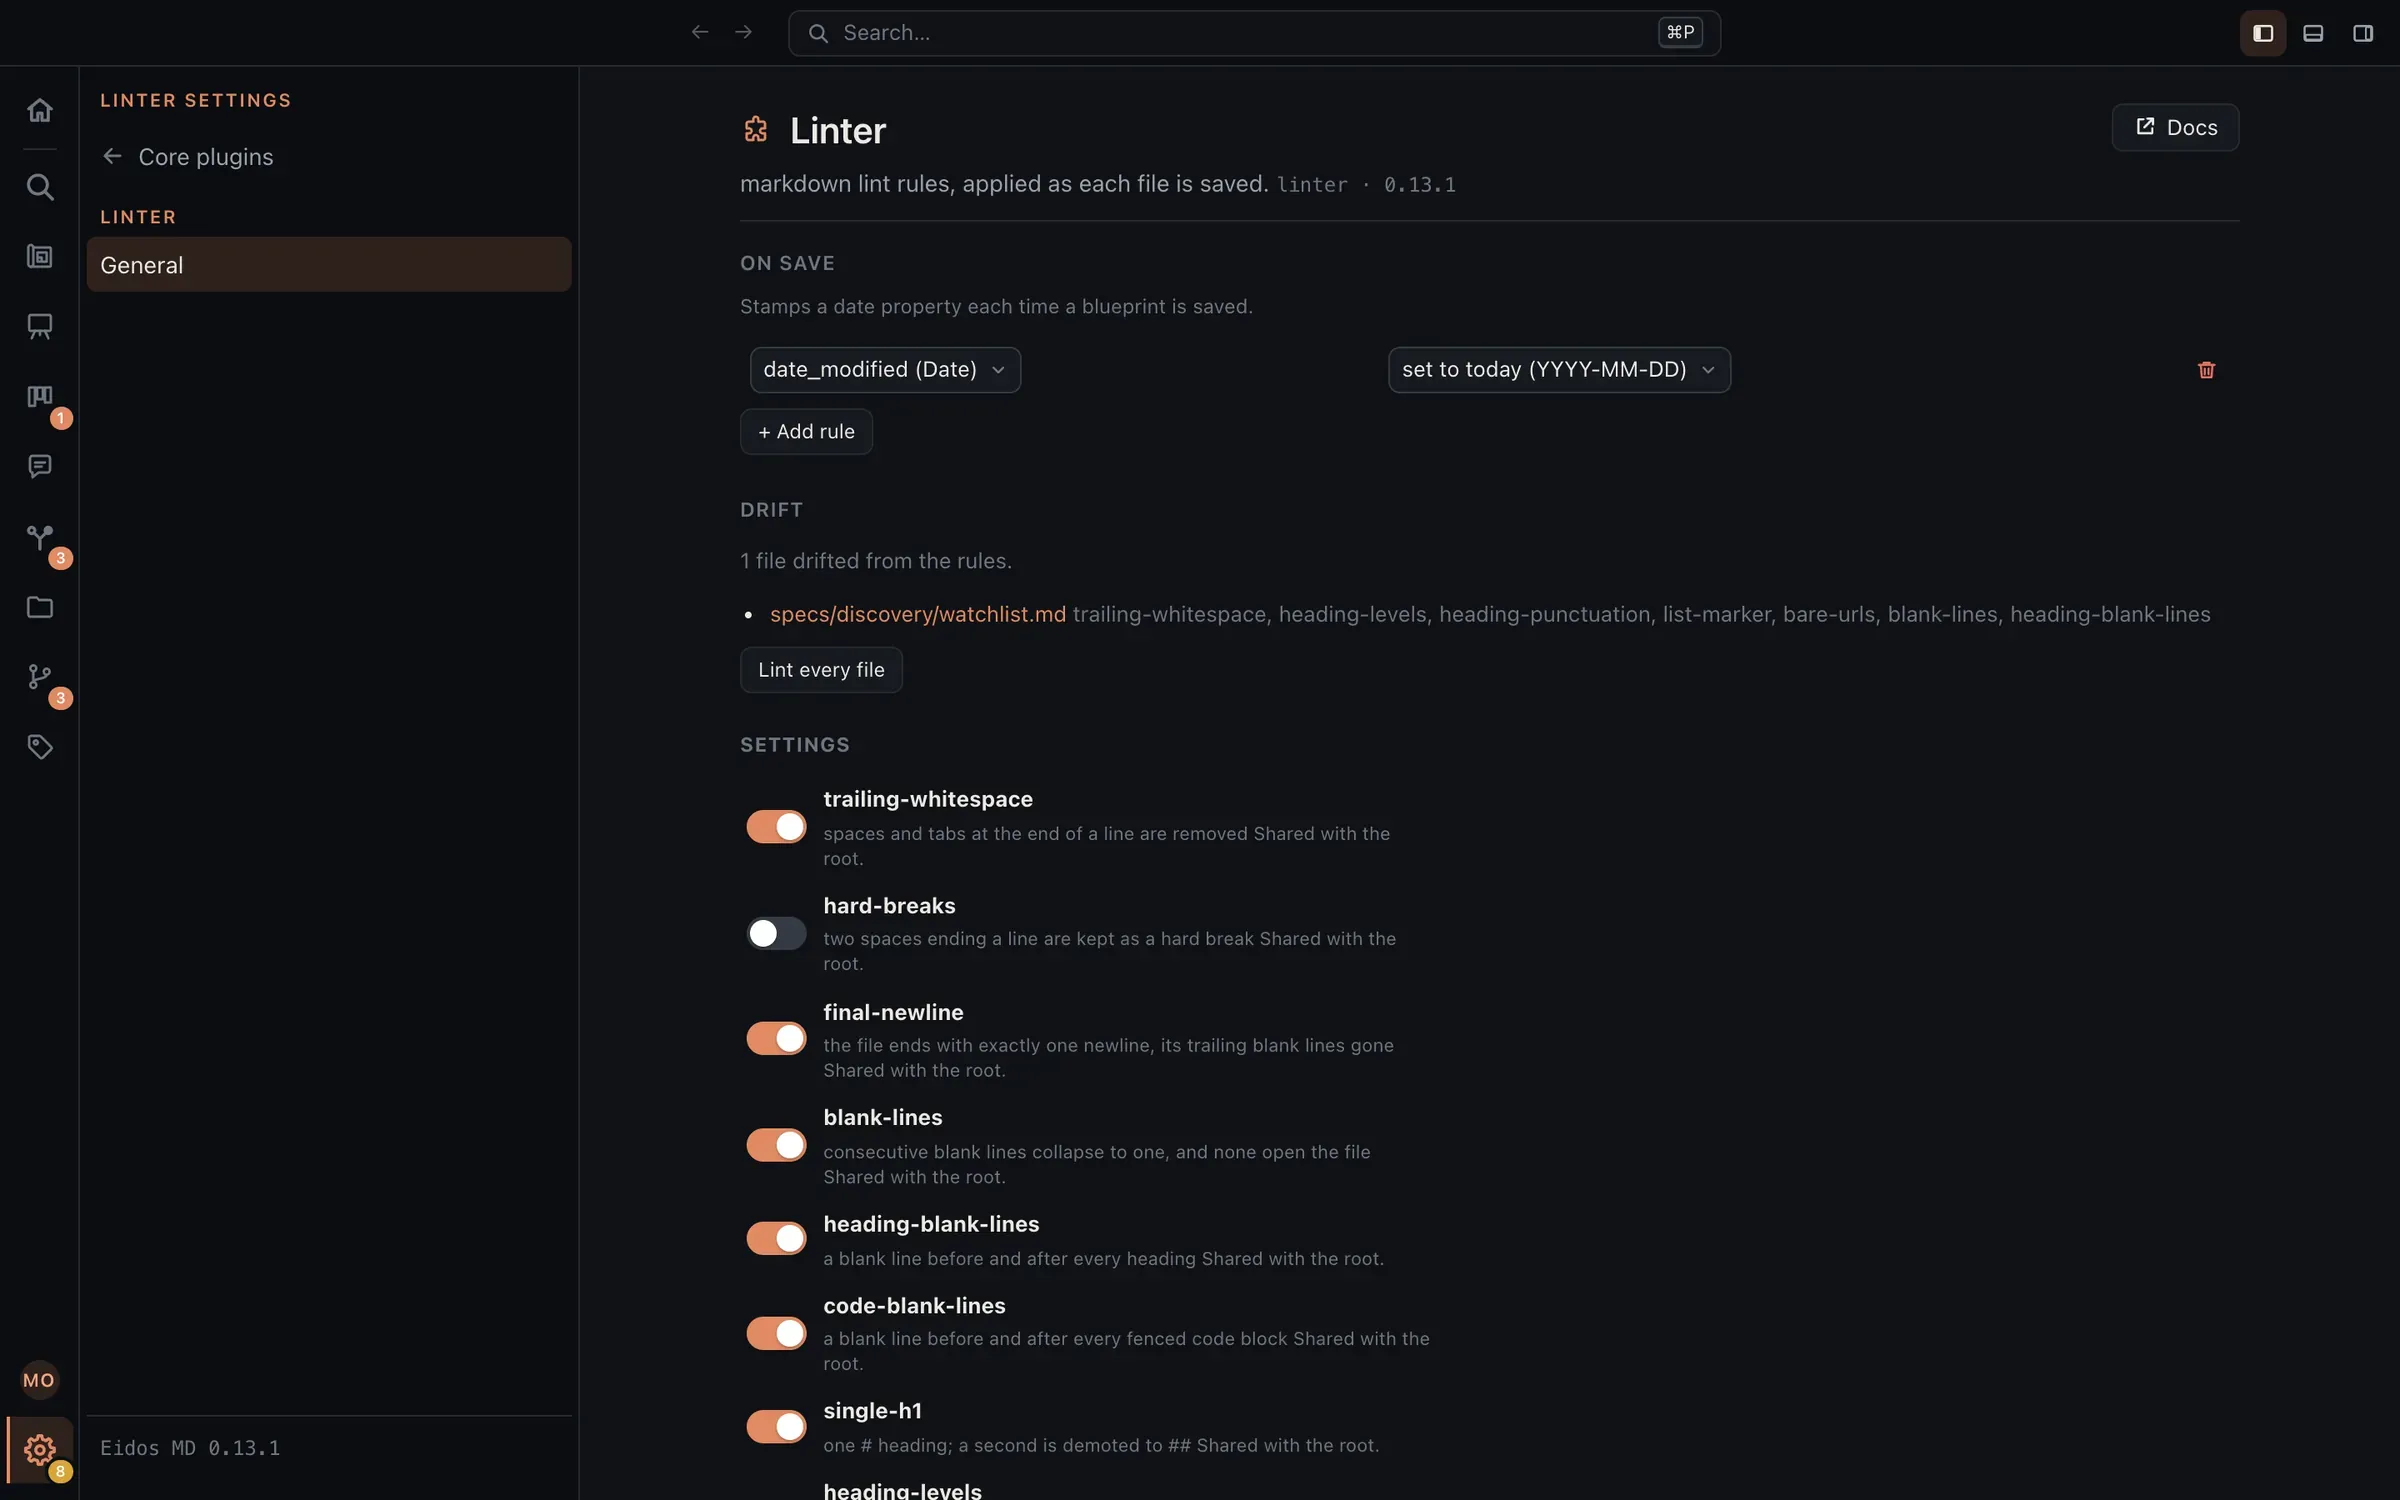Toggle the left sidebar layout icon
The width and height of the screenshot is (2400, 1500).
point(2263,33)
